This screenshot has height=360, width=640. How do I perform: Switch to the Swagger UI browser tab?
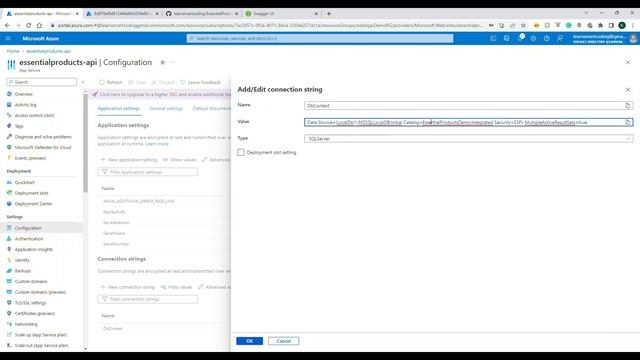click(281, 13)
